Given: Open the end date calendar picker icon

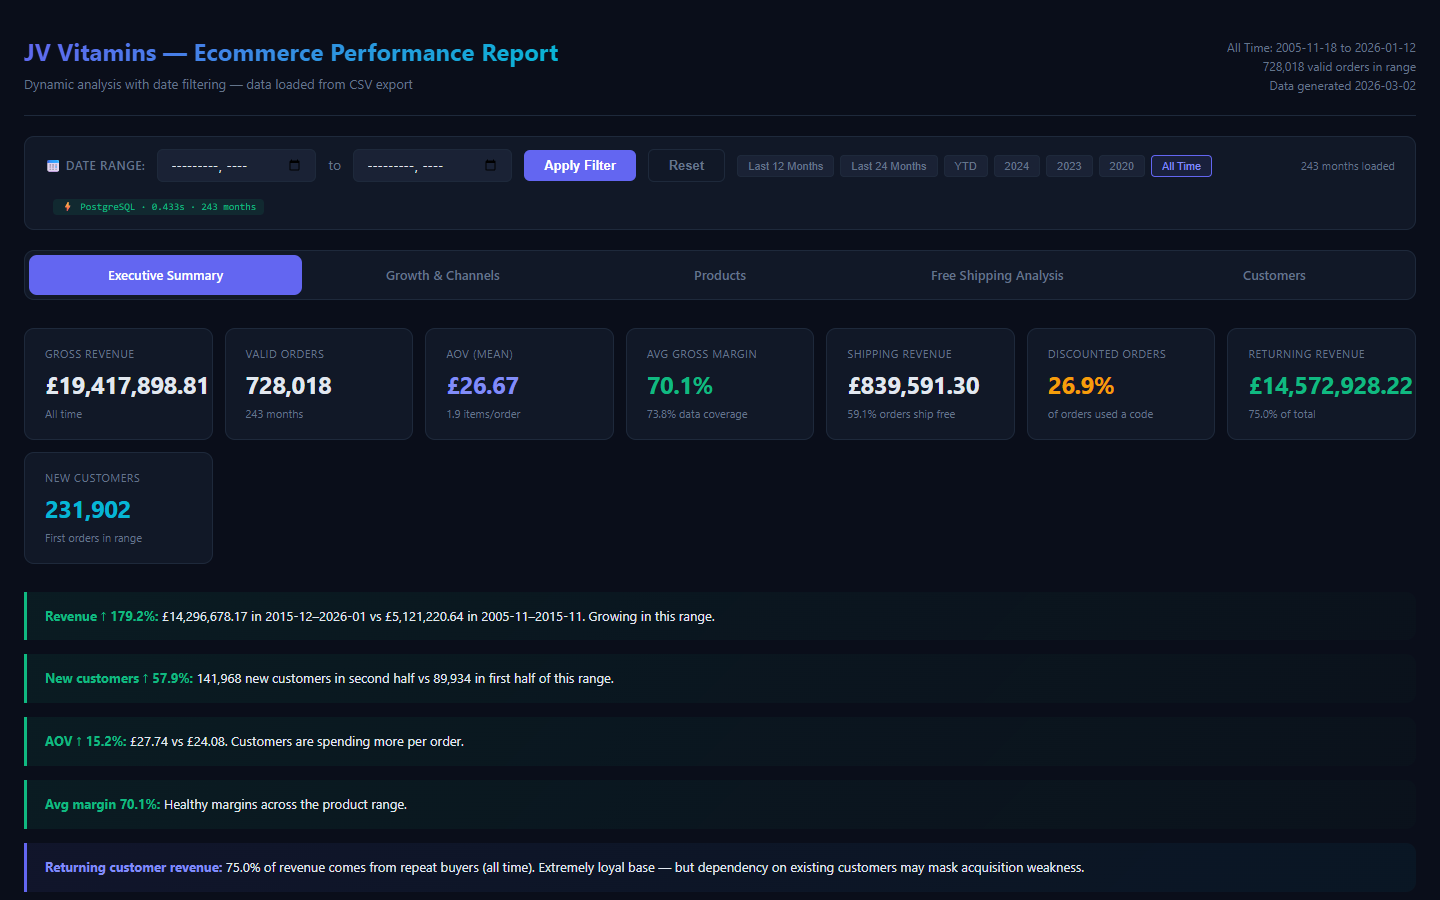Looking at the screenshot, I should tap(490, 166).
